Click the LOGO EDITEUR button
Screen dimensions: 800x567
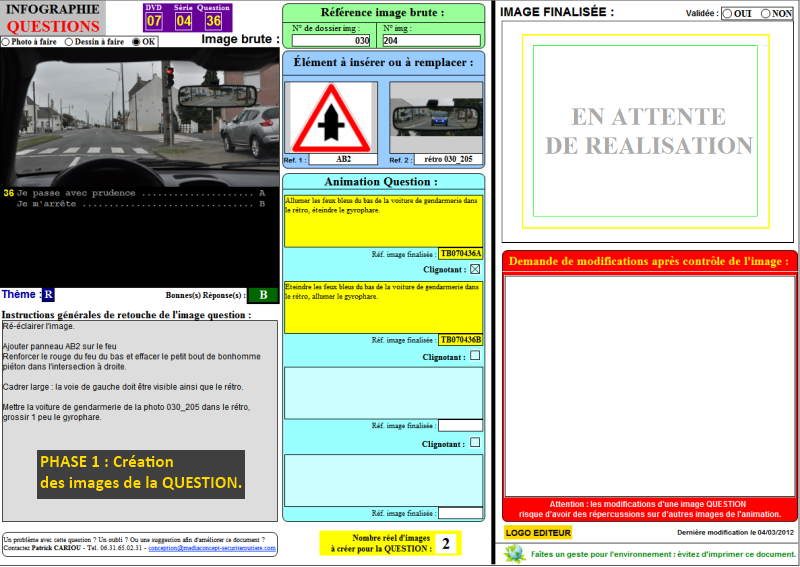[538, 533]
